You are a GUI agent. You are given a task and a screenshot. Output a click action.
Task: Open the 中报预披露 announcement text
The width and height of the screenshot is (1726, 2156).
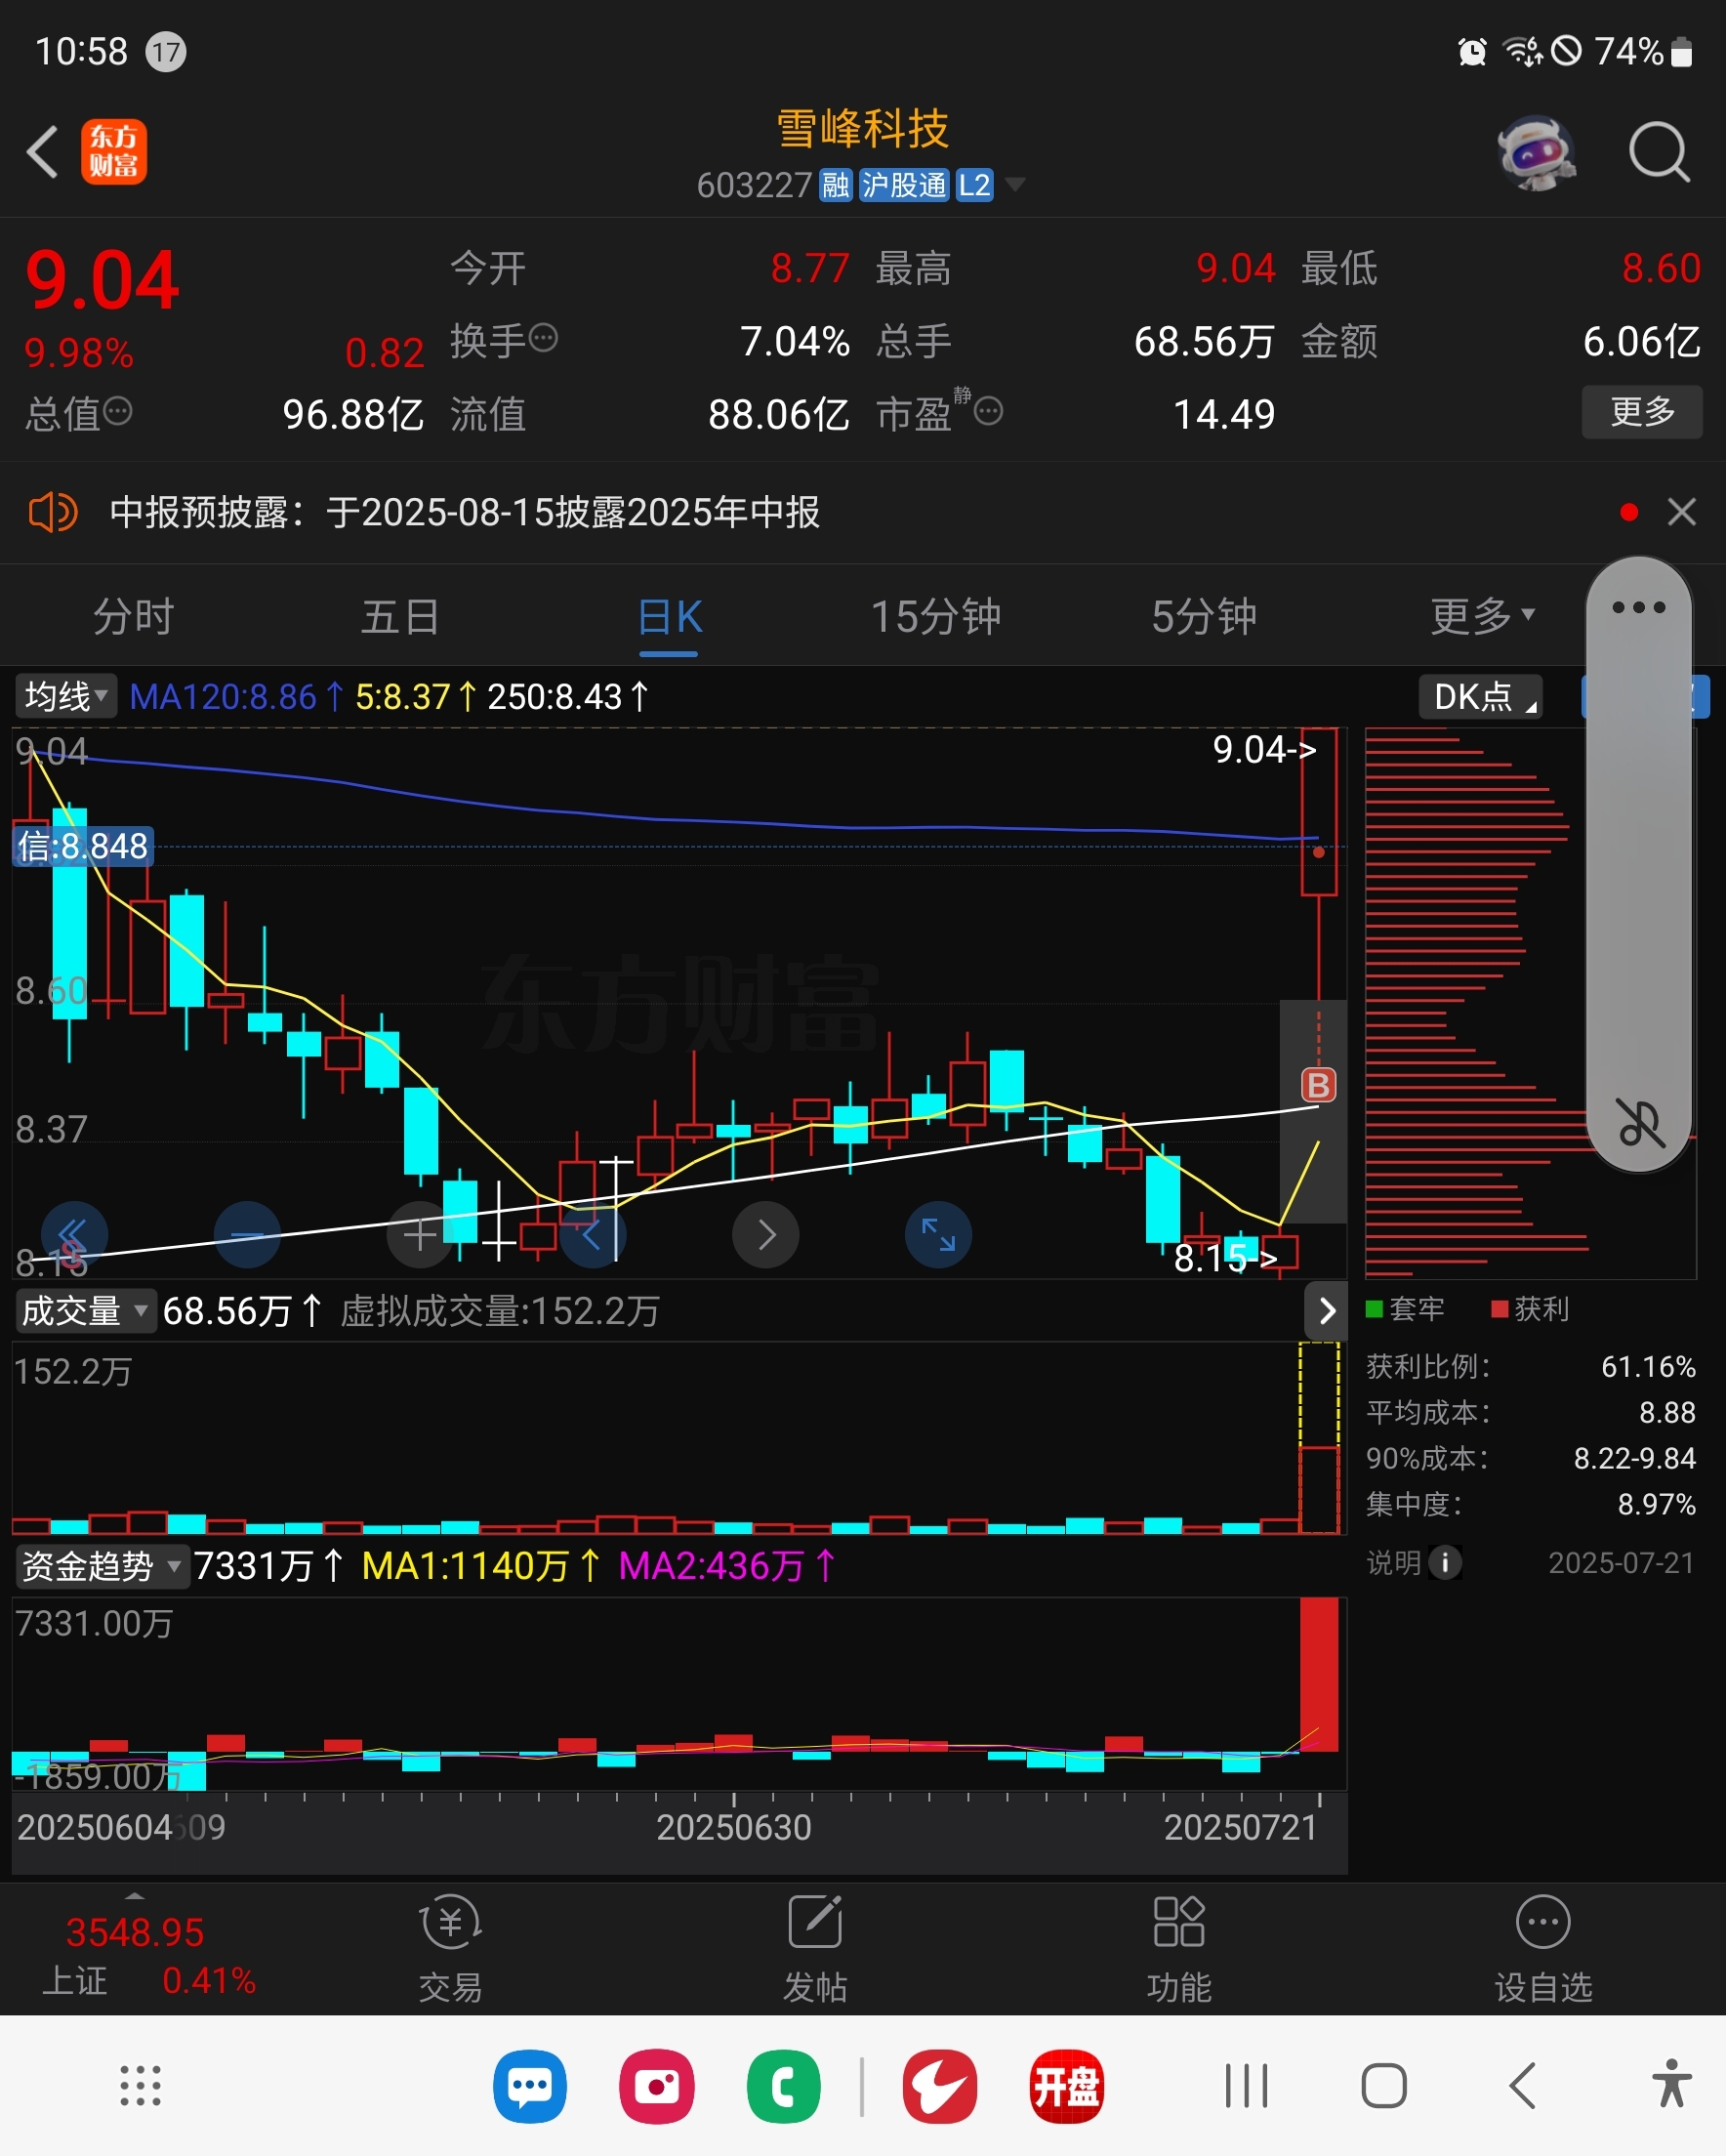[x=464, y=512]
